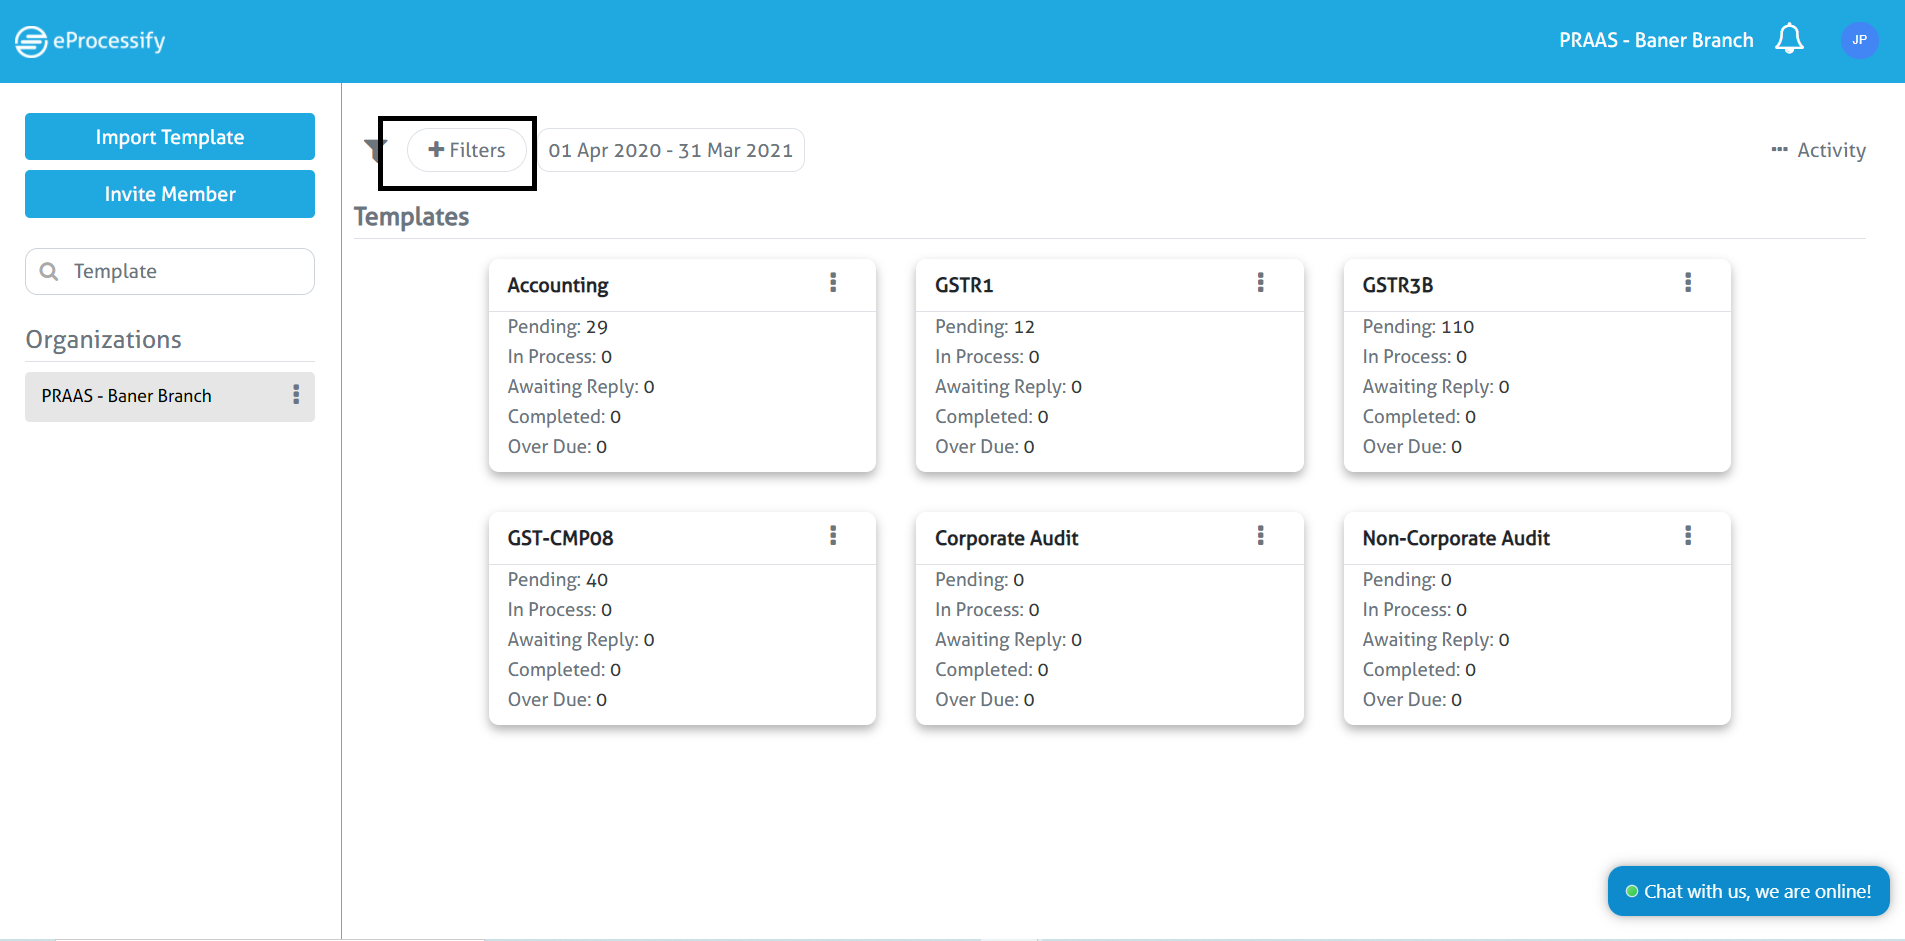
Task: Open GSTR1 card options menu
Action: tap(1260, 283)
